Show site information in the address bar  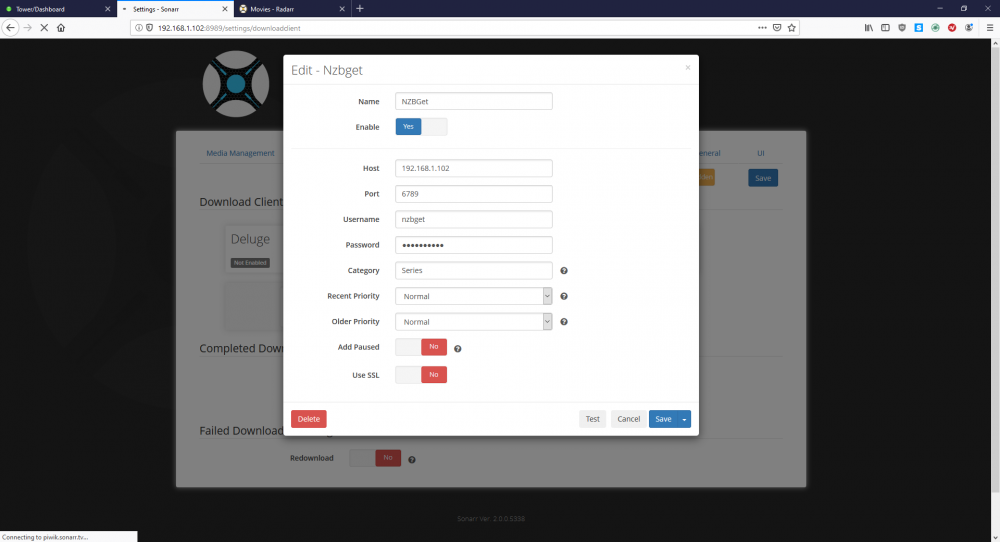pyautogui.click(x=139, y=28)
